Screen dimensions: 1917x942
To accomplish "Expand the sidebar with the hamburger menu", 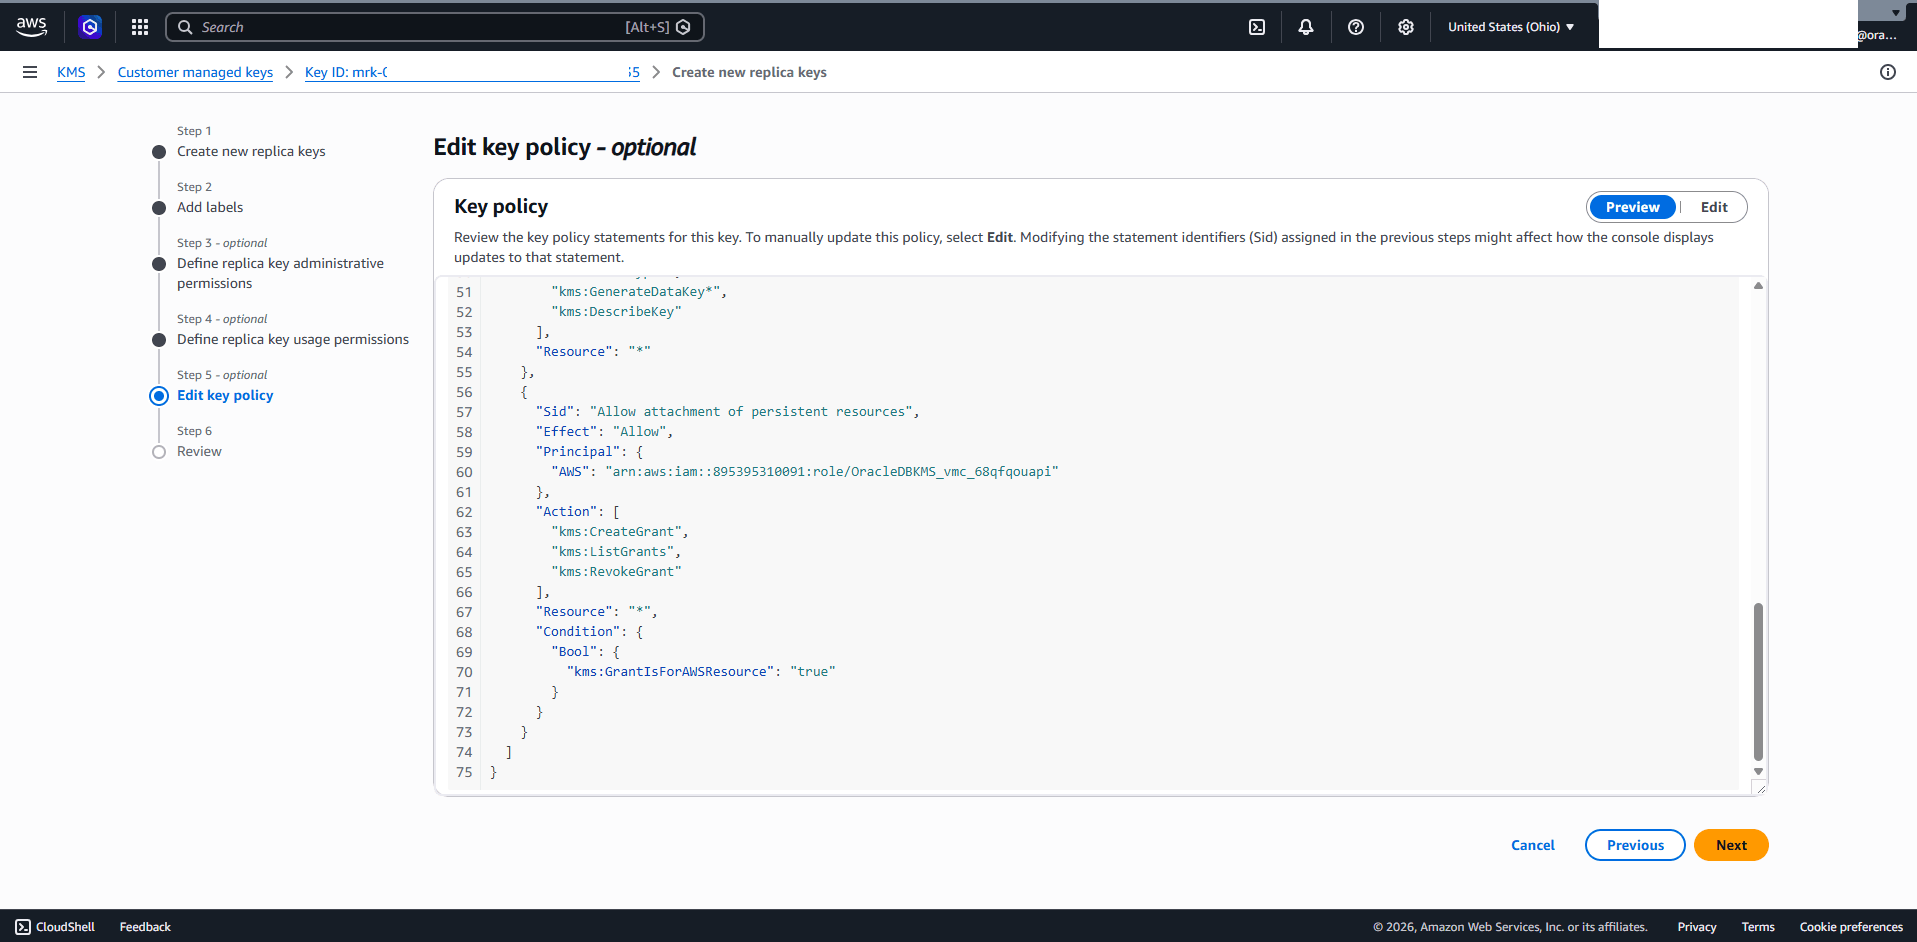I will click(x=30, y=71).
